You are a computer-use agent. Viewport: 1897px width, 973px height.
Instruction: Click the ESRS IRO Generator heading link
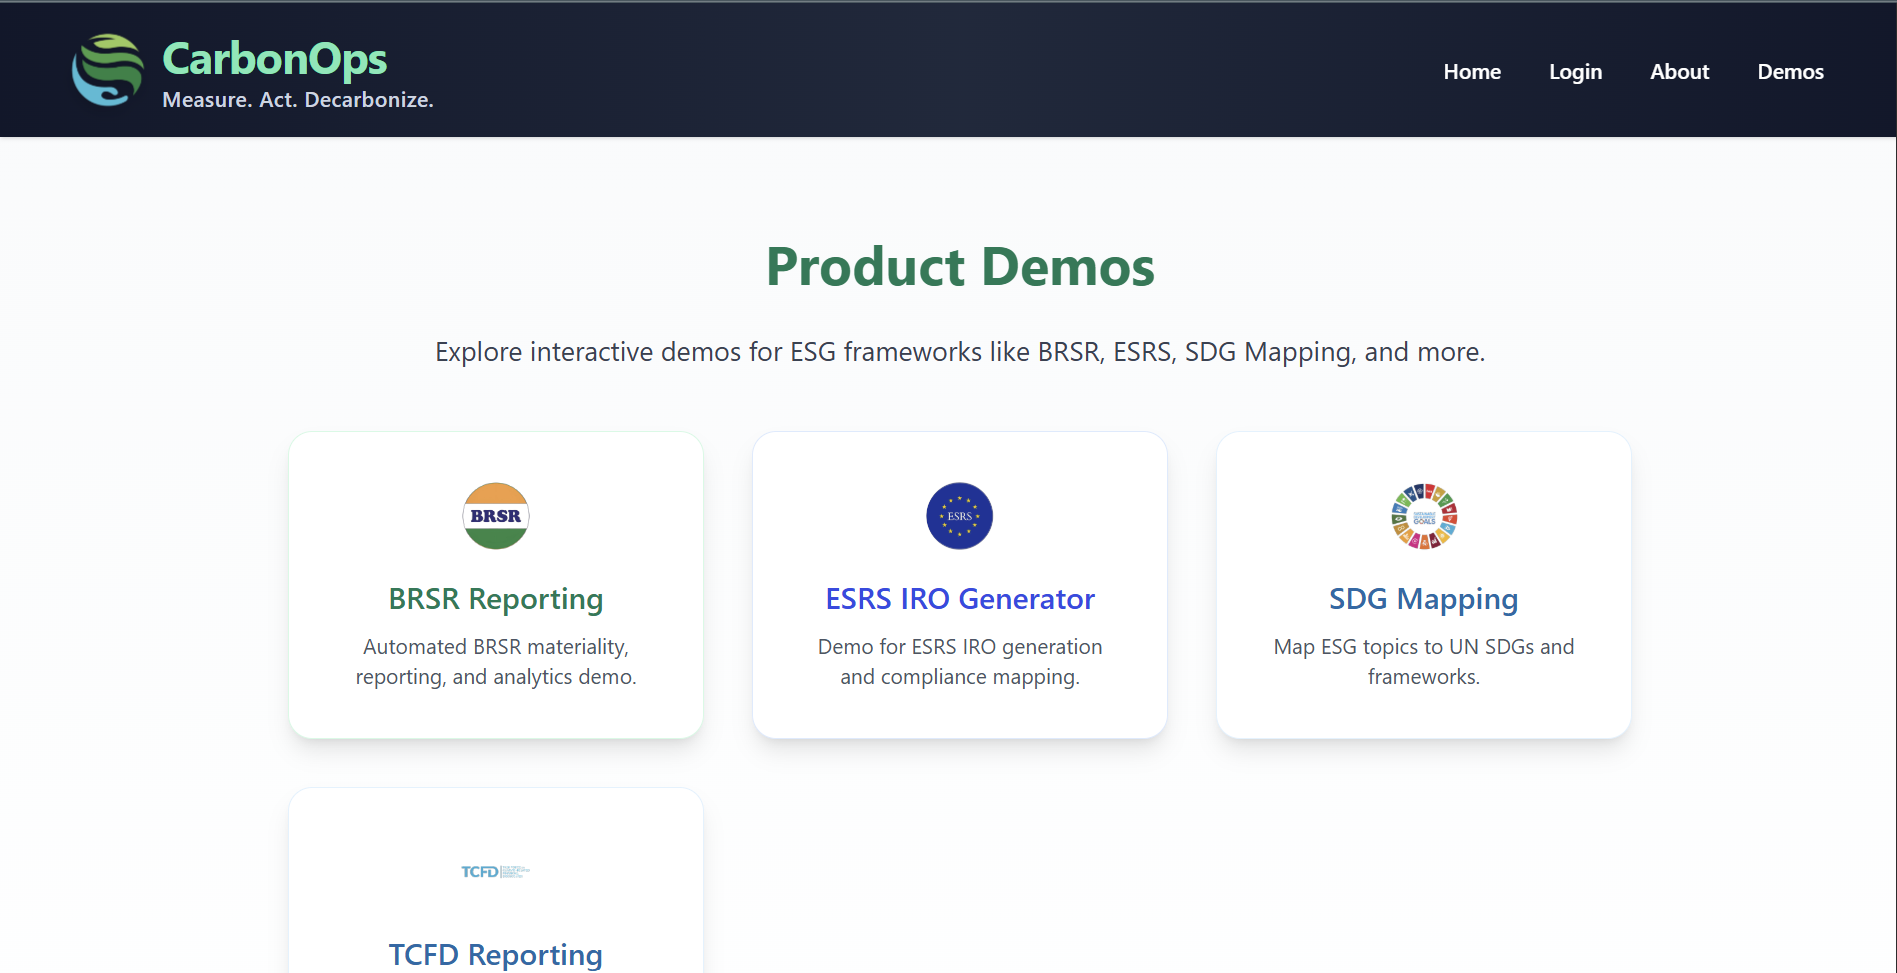(x=959, y=598)
